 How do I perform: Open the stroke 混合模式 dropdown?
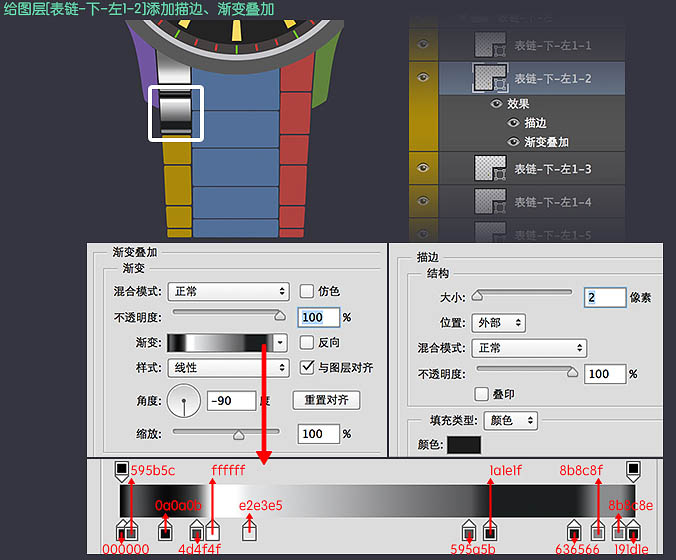[529, 348]
